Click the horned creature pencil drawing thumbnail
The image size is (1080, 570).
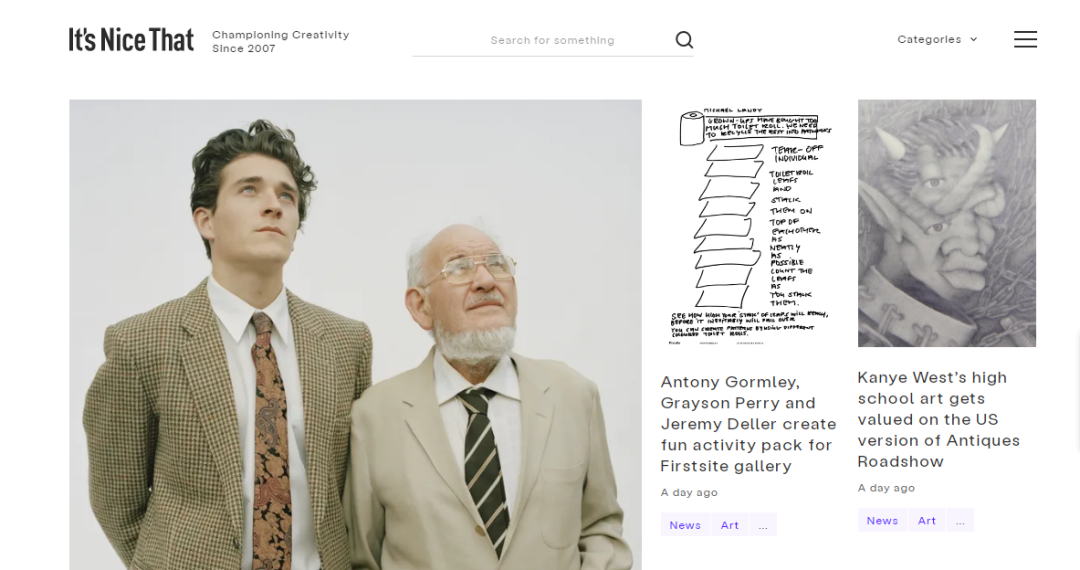tap(946, 223)
